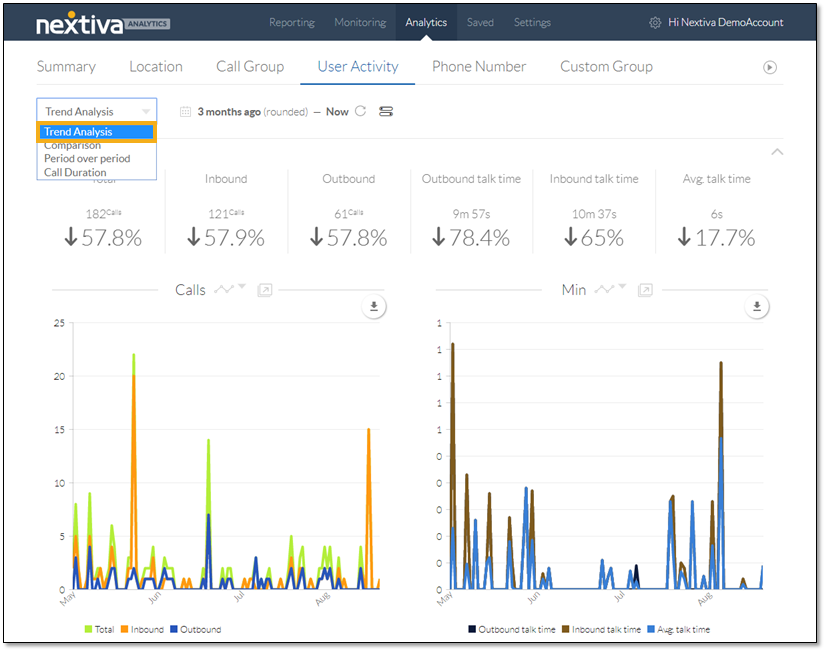Click the Calls chart title
The width and height of the screenshot is (826, 652).
click(190, 290)
